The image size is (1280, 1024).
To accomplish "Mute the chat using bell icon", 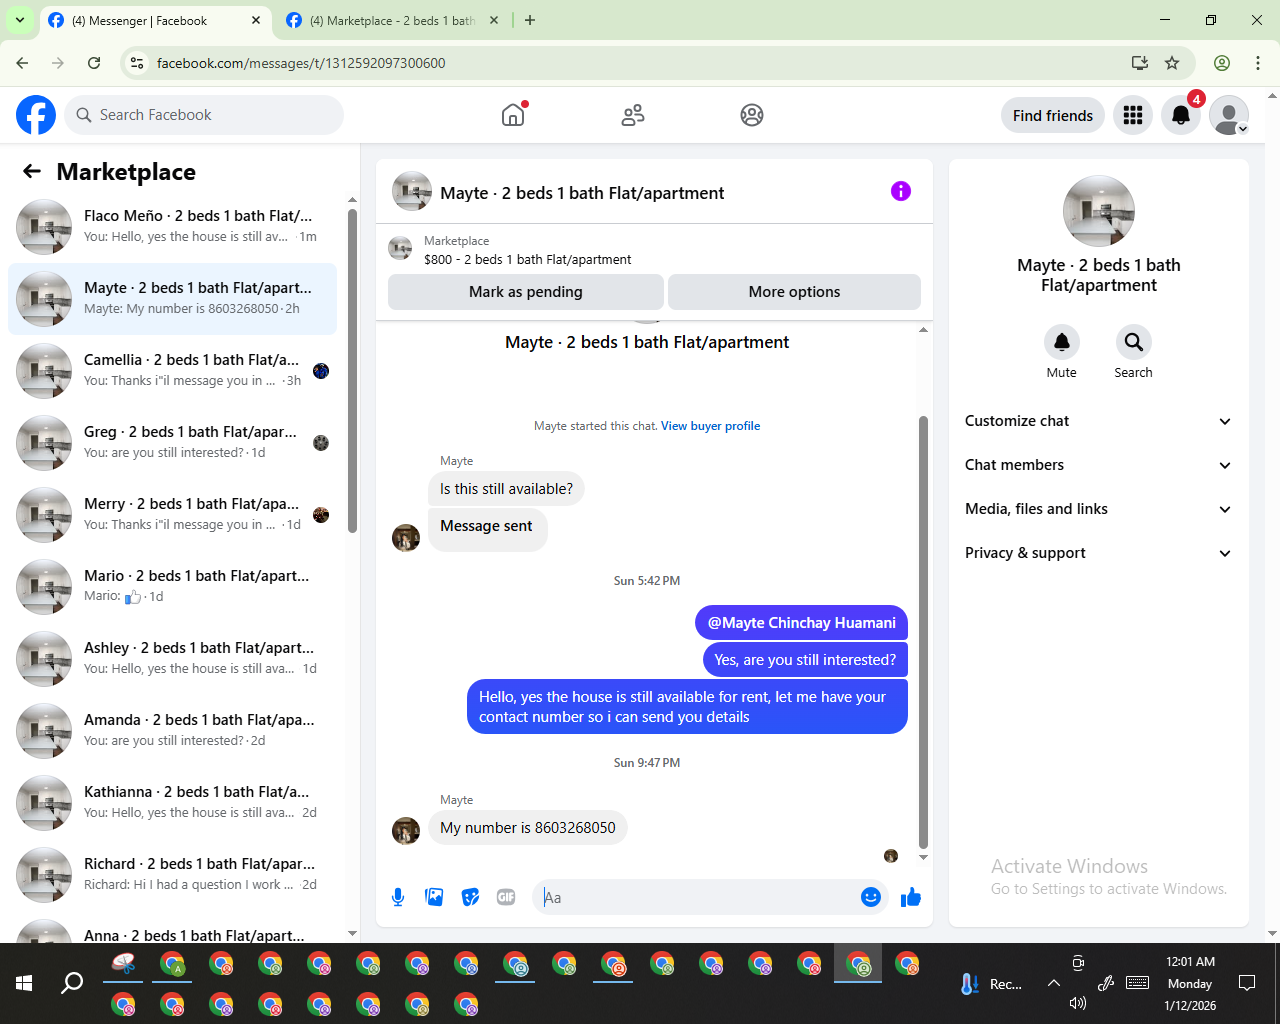I will pyautogui.click(x=1062, y=342).
